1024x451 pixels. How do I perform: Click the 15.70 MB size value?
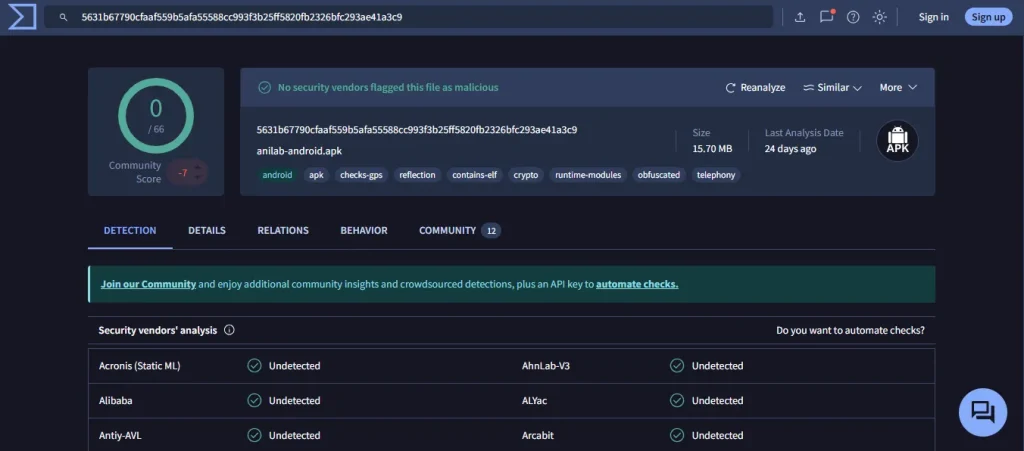click(x=712, y=149)
